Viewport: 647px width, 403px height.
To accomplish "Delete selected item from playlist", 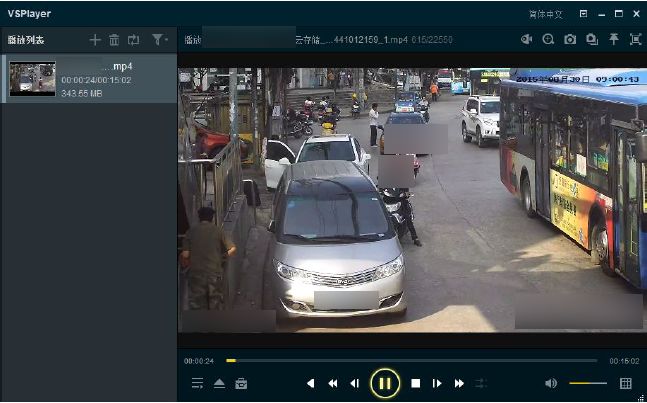I will click(x=114, y=40).
